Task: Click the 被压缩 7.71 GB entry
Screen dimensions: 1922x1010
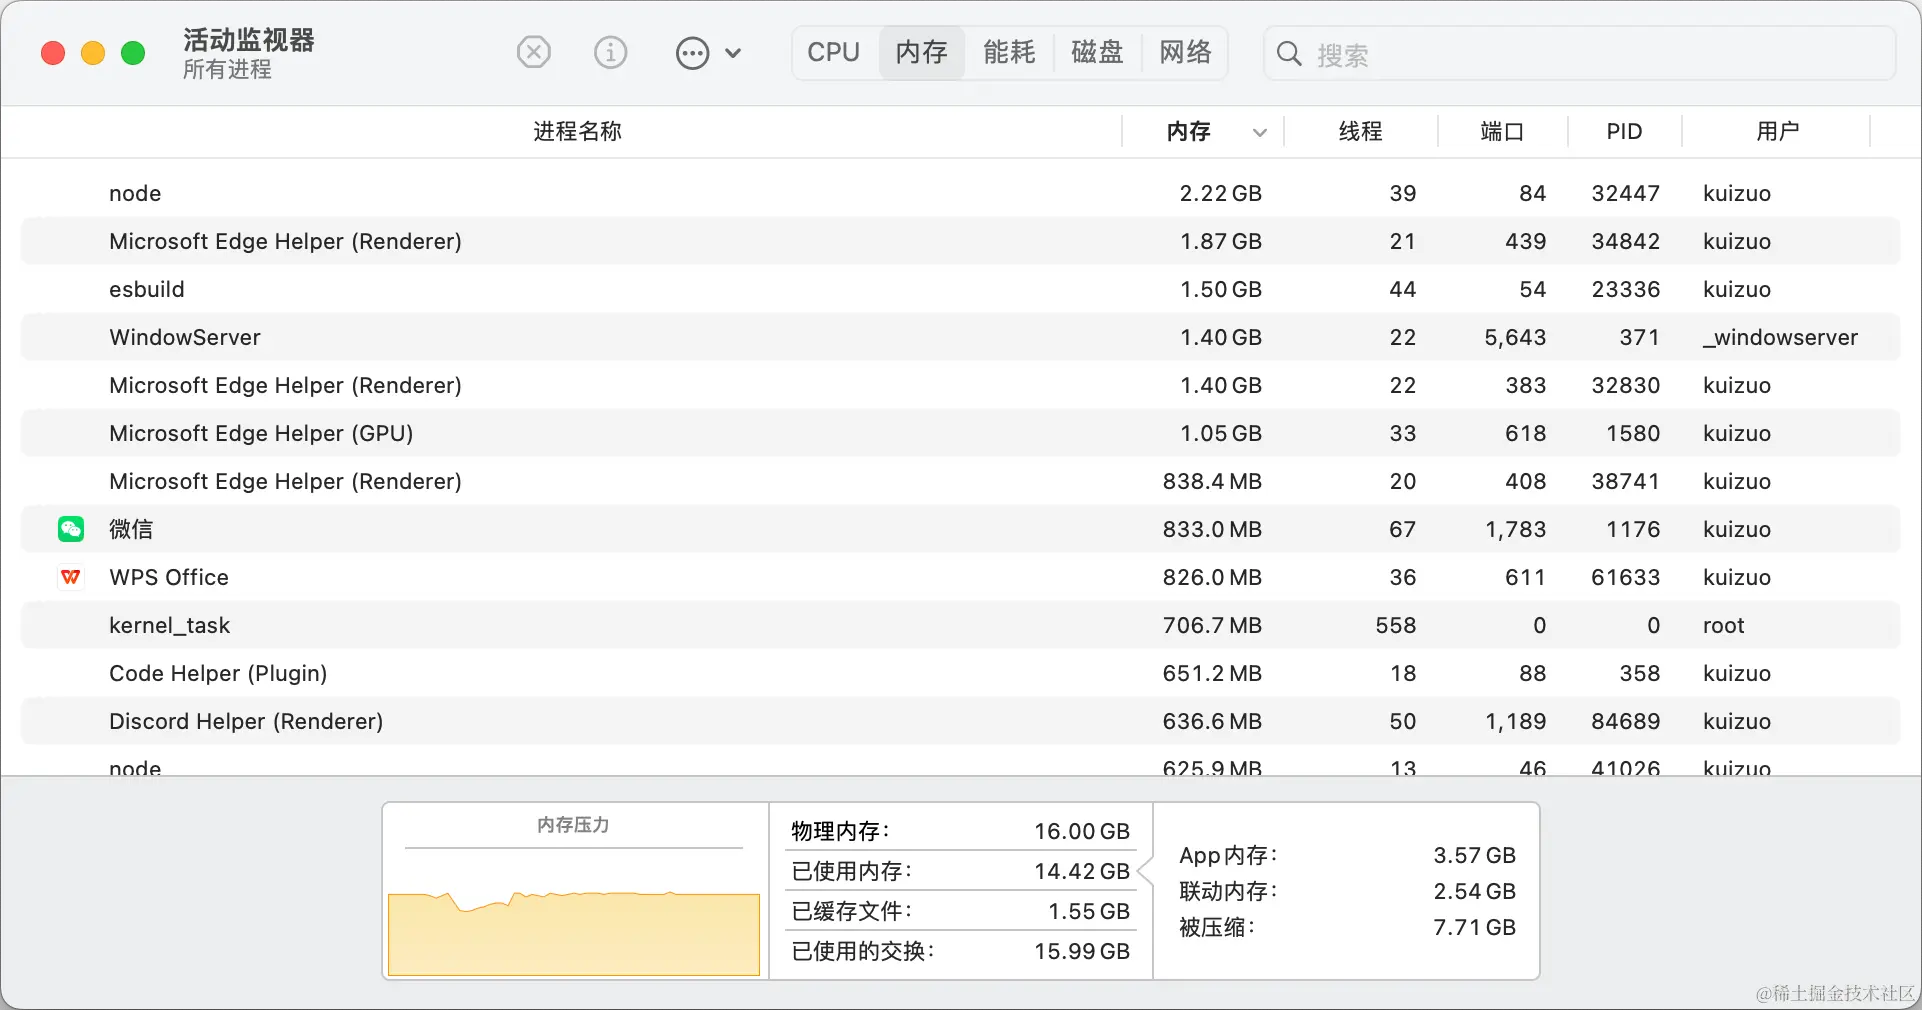Action: [x=1347, y=927]
